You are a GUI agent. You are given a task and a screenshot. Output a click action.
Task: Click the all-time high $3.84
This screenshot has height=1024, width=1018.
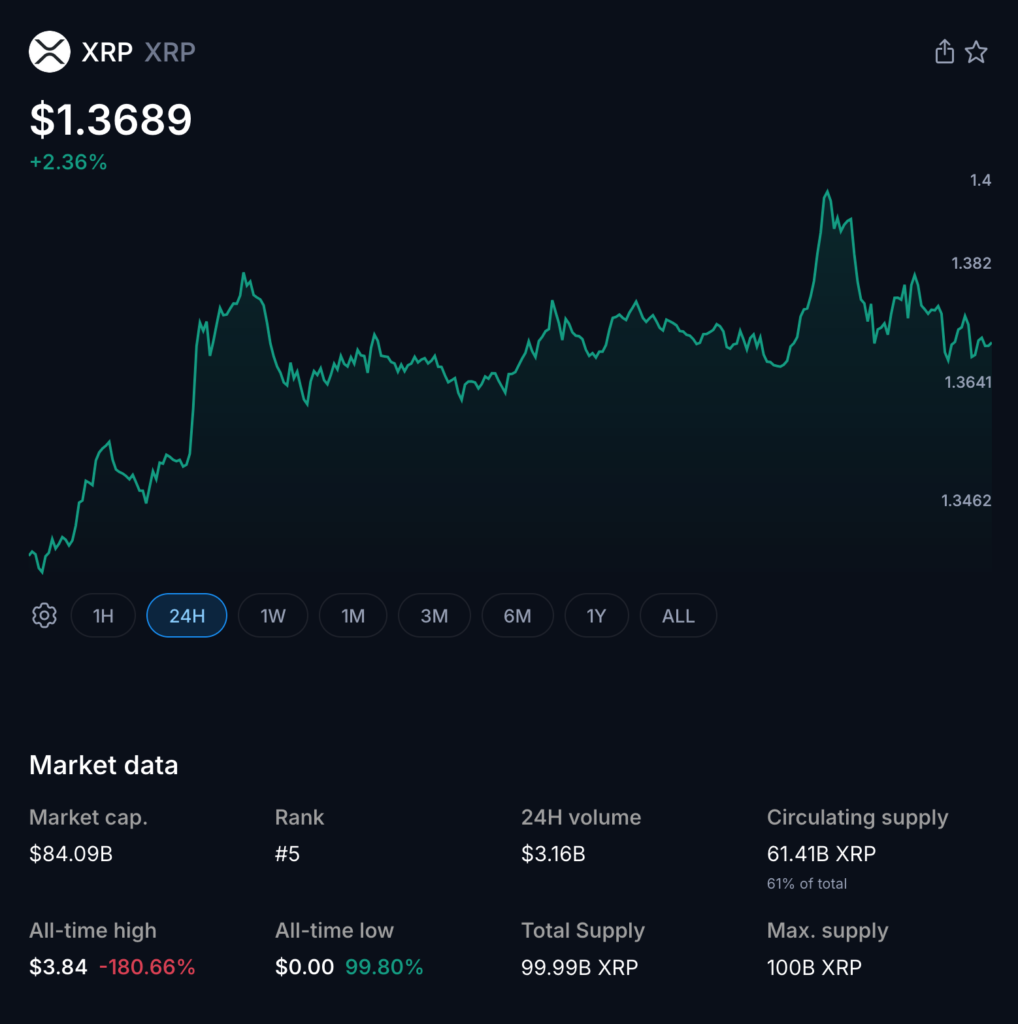58,967
